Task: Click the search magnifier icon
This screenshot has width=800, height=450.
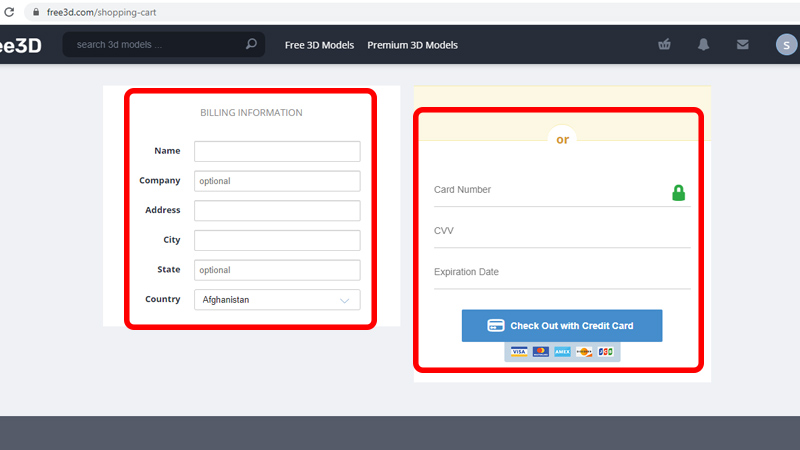Action: (x=251, y=44)
